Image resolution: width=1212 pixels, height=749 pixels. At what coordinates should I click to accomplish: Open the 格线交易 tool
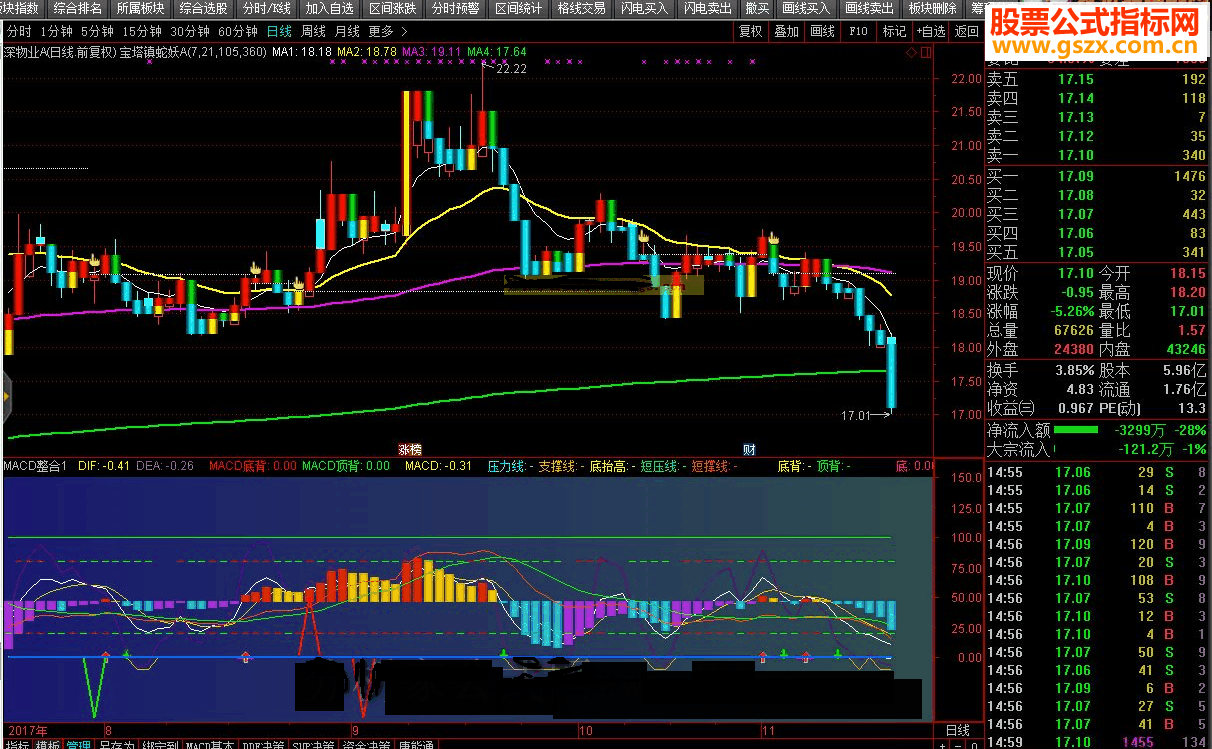coord(581,8)
